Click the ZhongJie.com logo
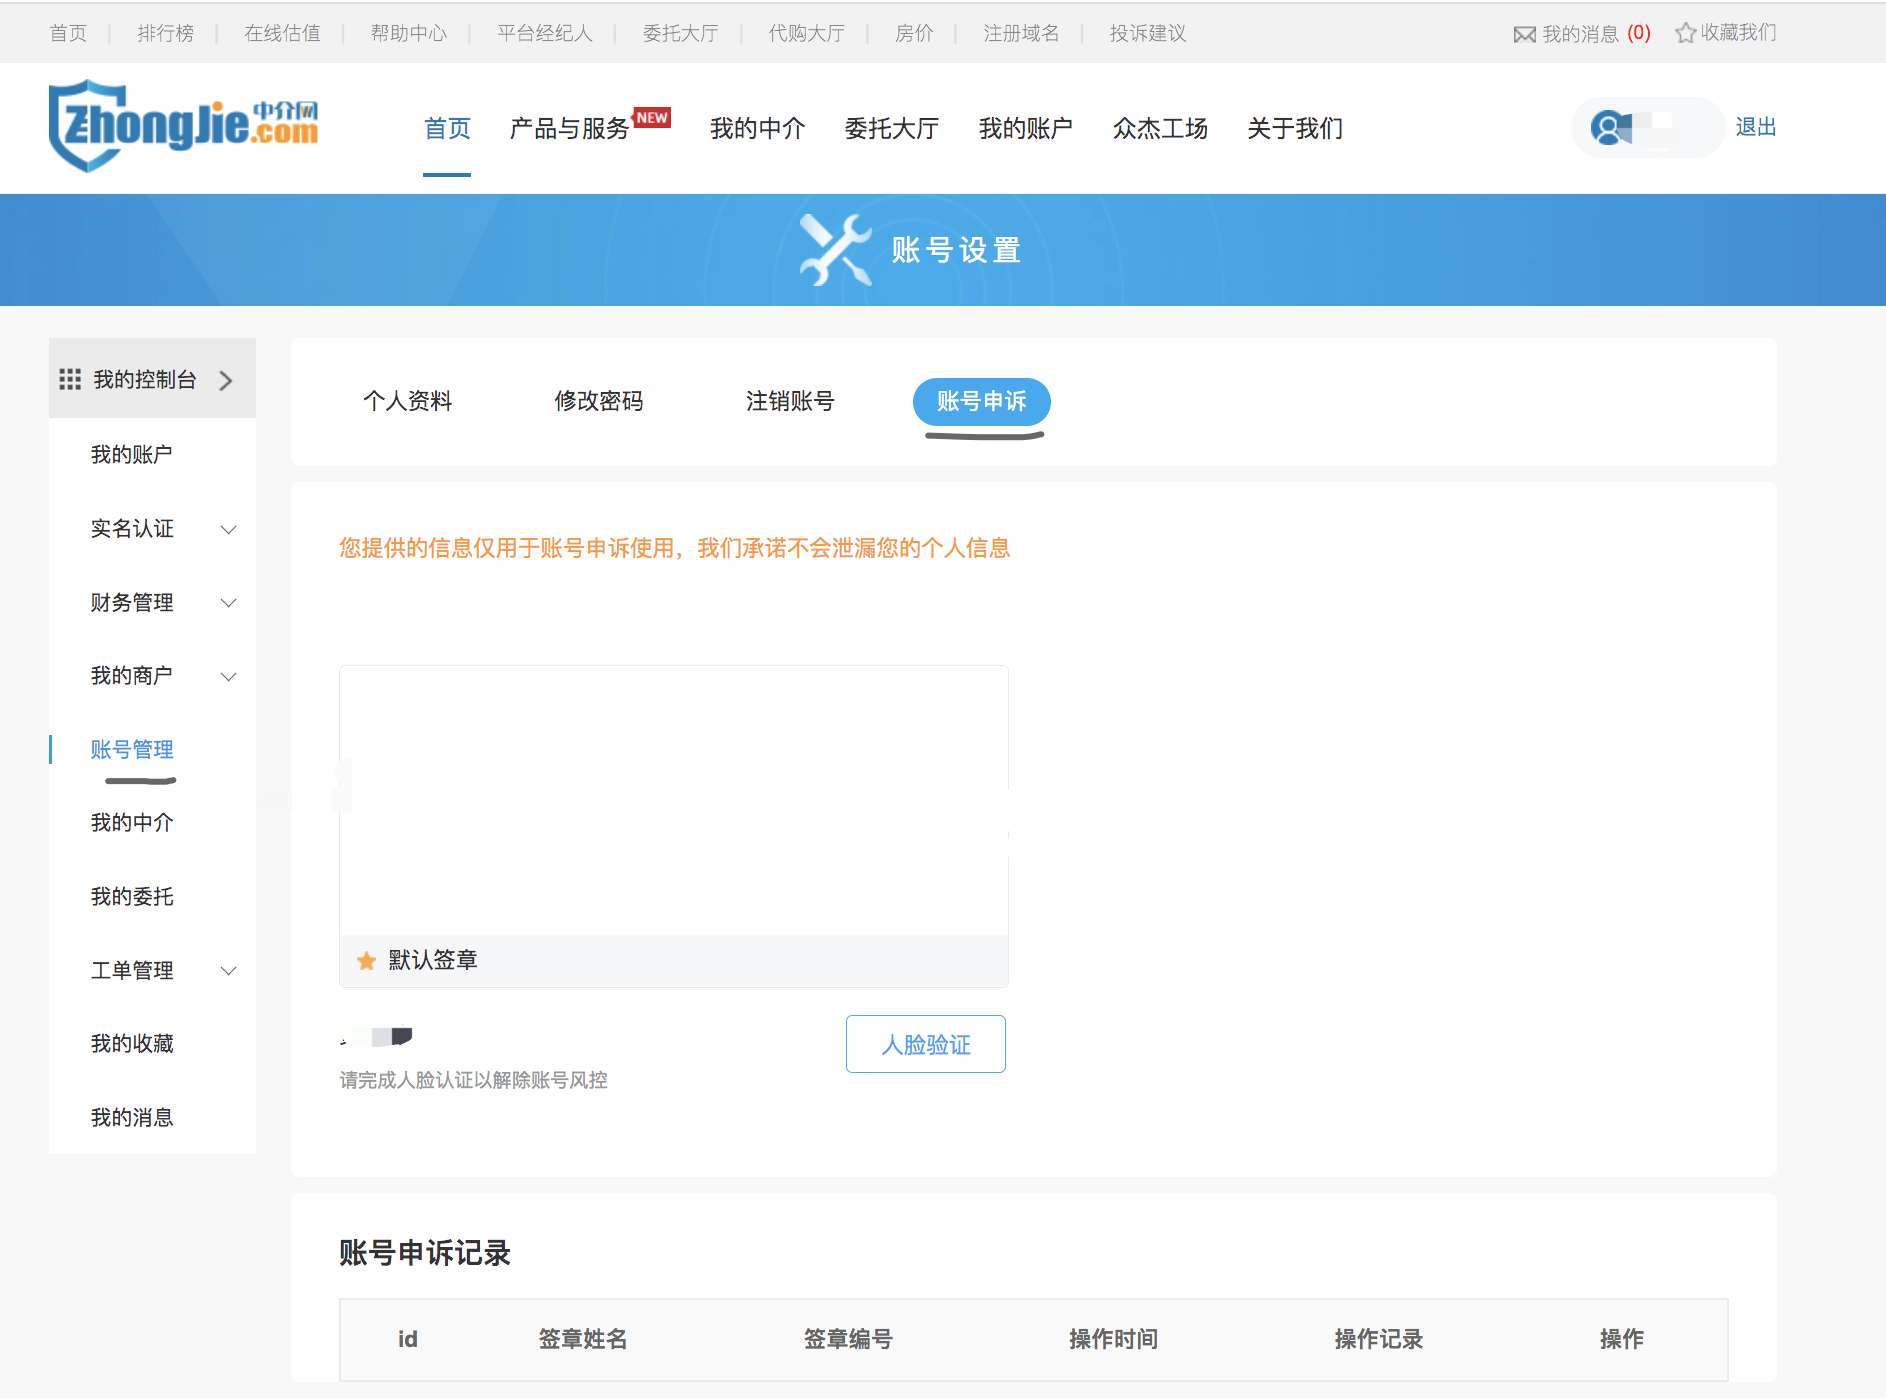This screenshot has height=1398, width=1886. (183, 126)
